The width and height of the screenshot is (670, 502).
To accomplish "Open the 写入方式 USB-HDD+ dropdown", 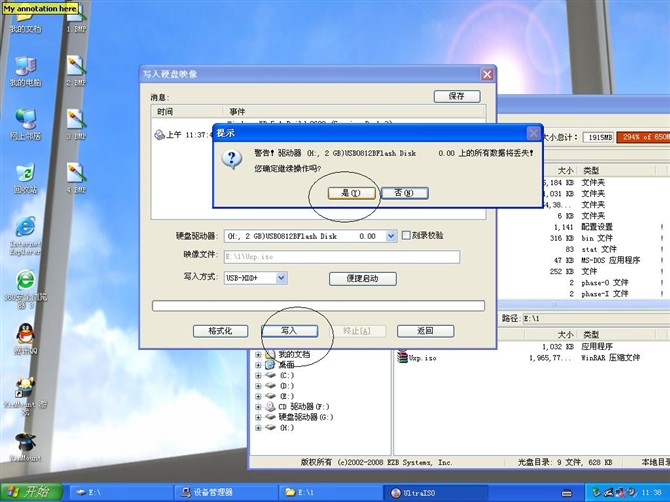I will [x=281, y=278].
